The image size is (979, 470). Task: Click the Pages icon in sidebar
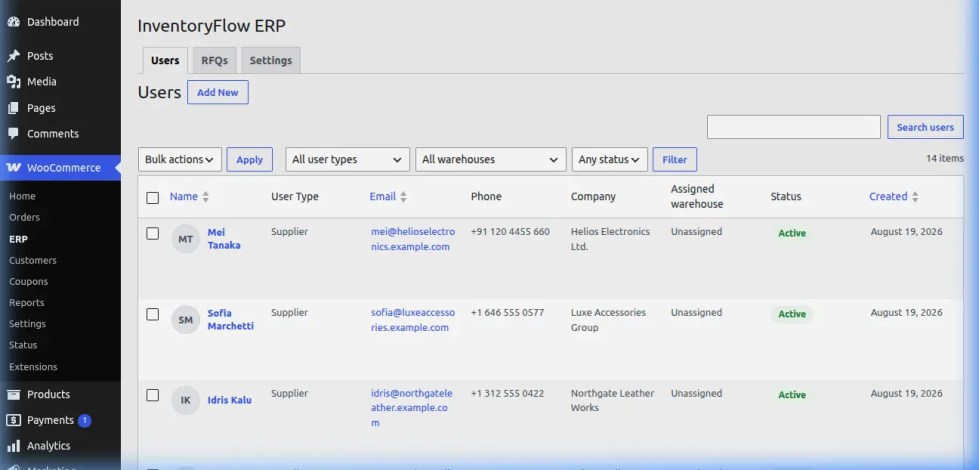click(x=14, y=108)
